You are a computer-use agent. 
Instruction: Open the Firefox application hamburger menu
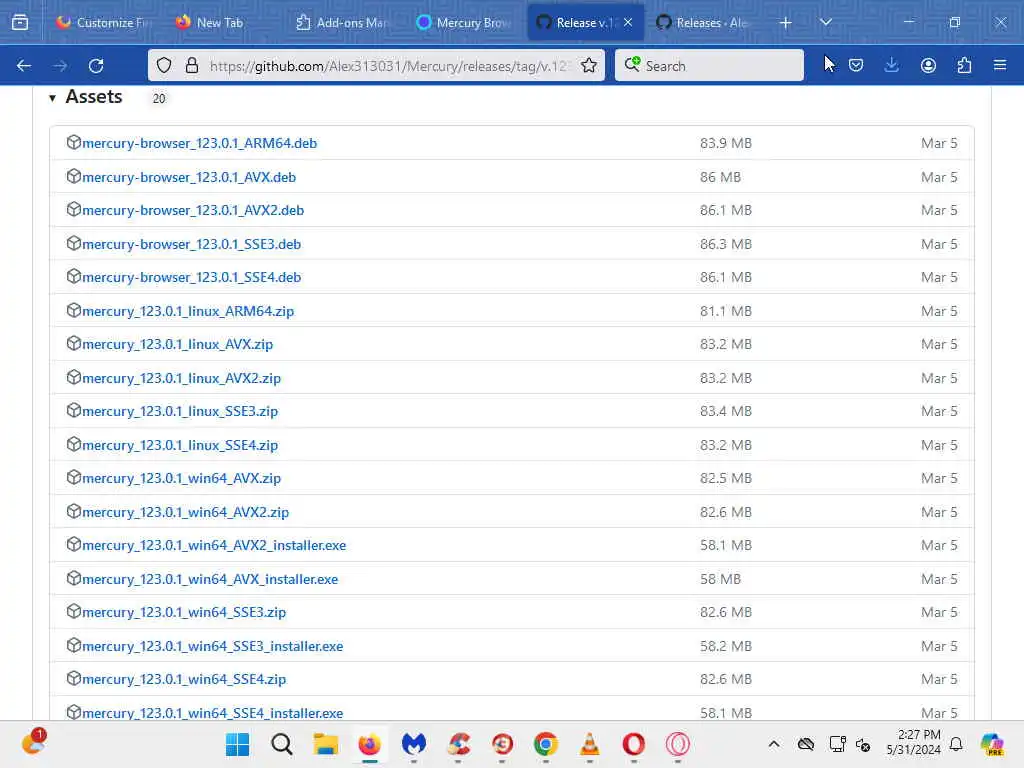coord(1000,65)
